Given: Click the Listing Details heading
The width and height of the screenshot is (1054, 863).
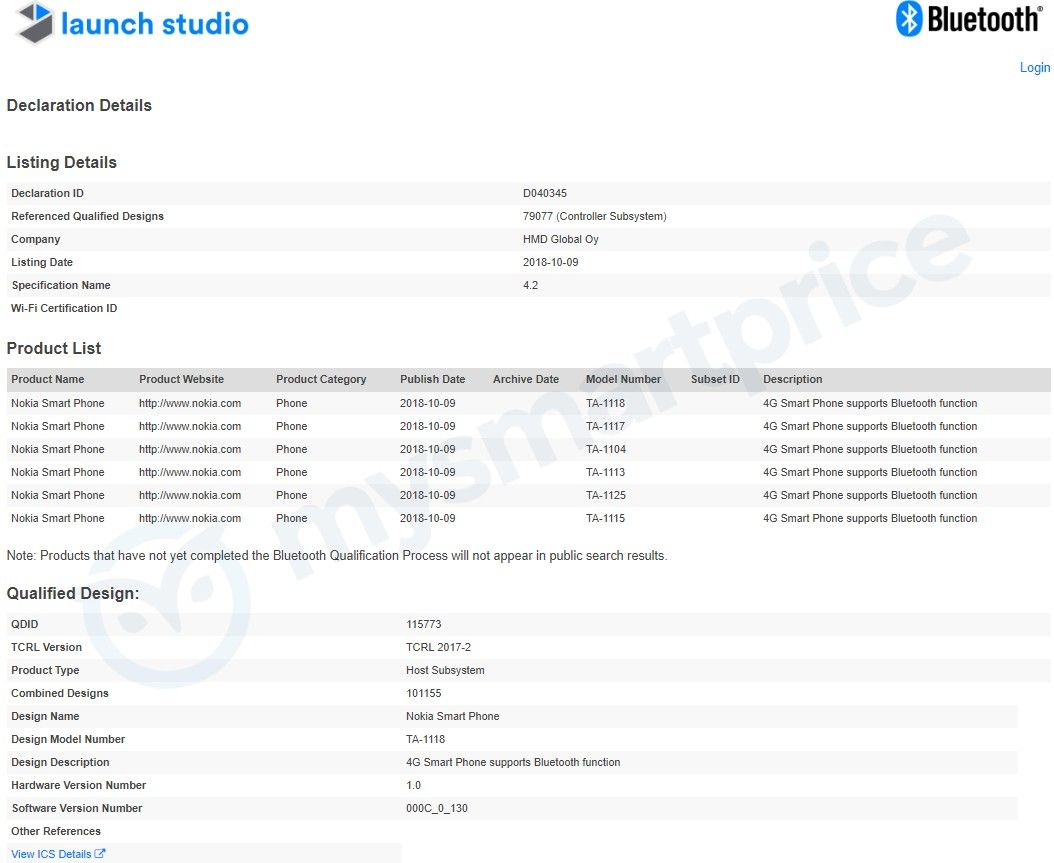Looking at the screenshot, I should (62, 163).
